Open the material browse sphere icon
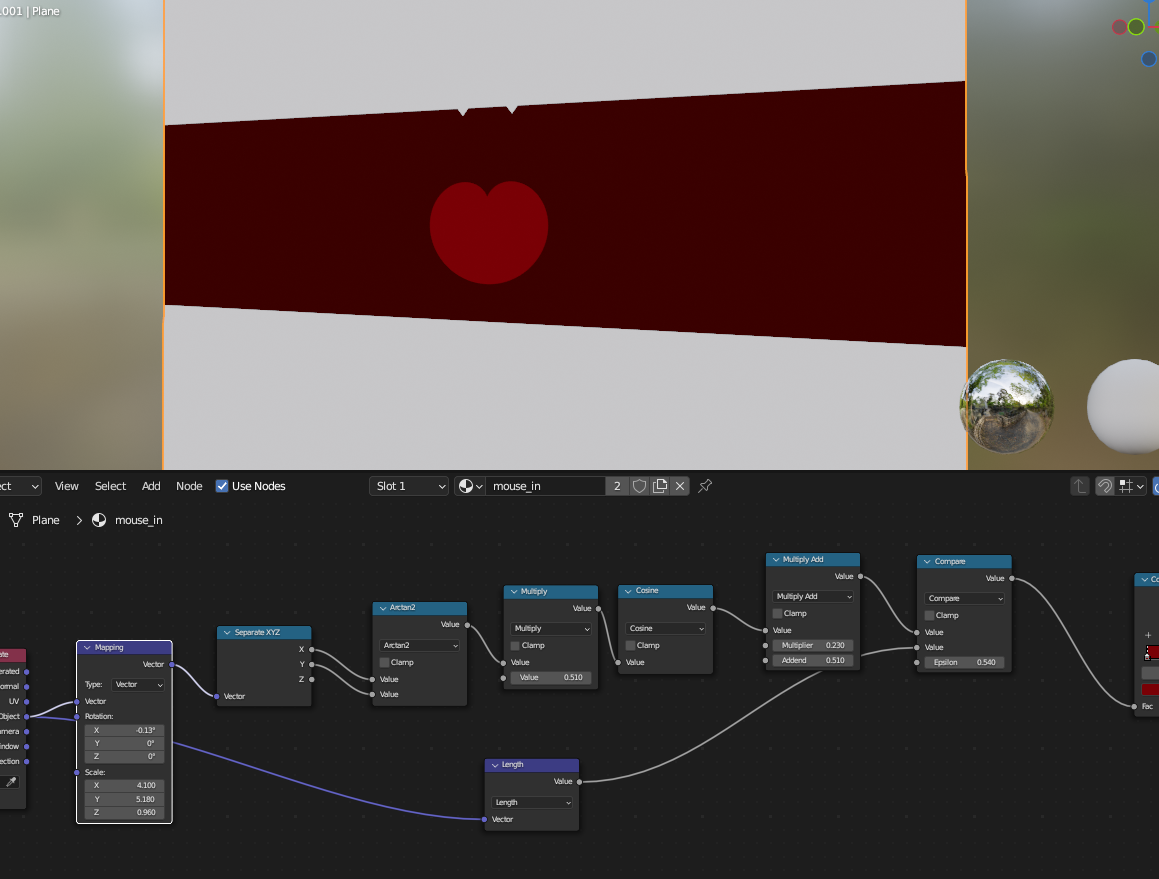This screenshot has height=879, width=1159. (469, 486)
